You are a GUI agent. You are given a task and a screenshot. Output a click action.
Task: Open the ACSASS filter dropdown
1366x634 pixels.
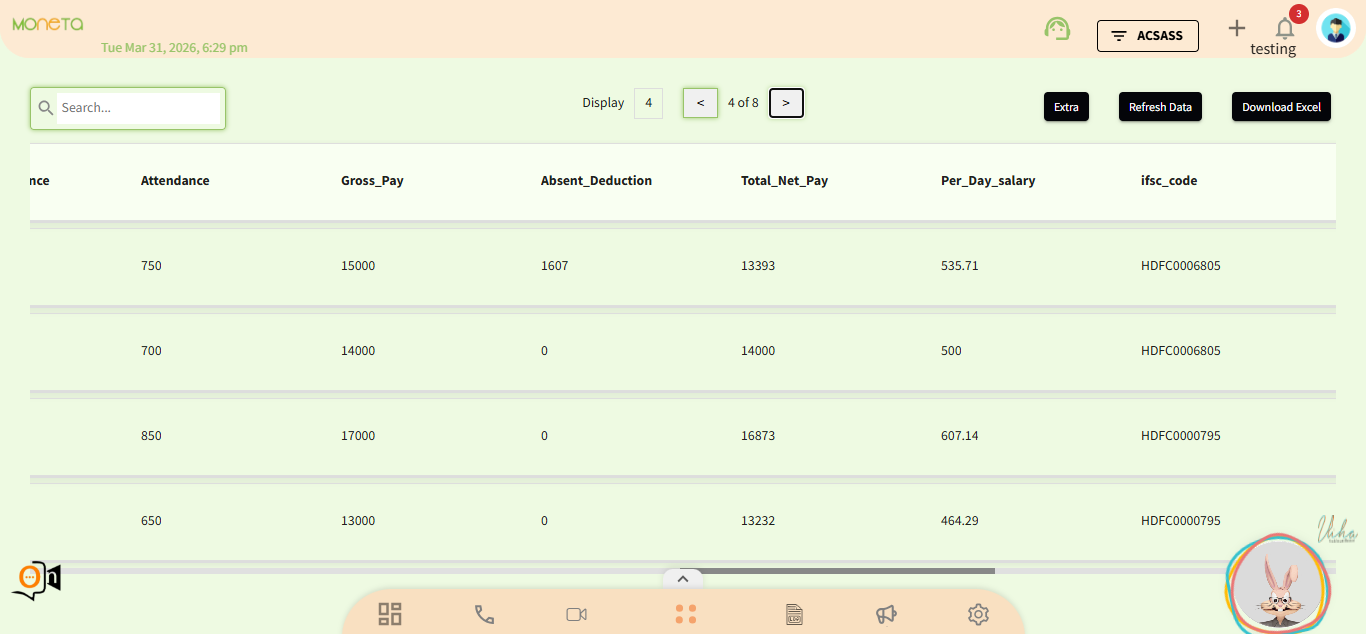[x=1147, y=36]
